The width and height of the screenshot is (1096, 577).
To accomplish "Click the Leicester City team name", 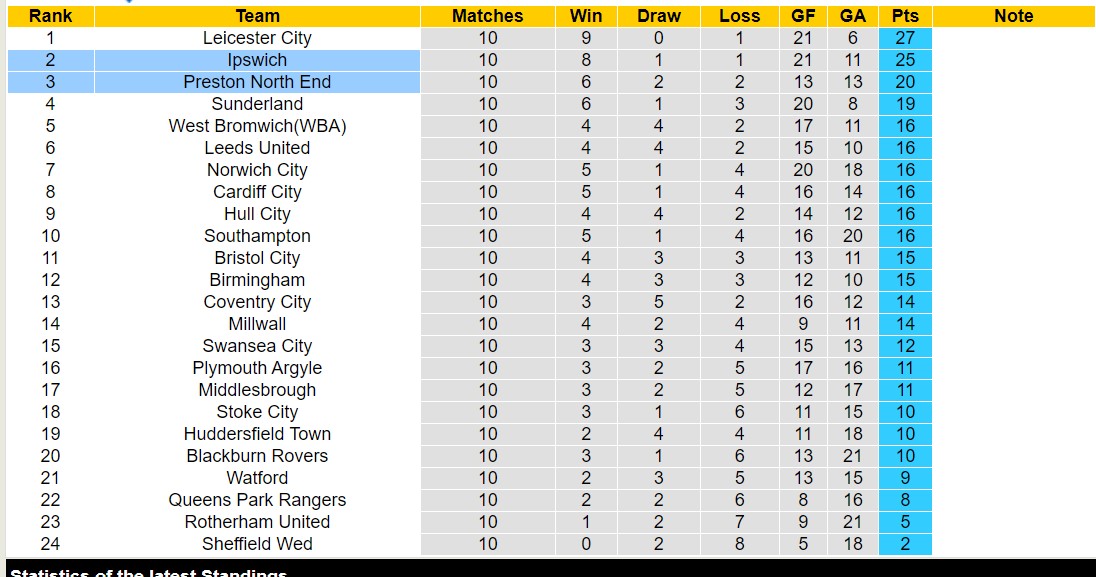I will [x=257, y=38].
